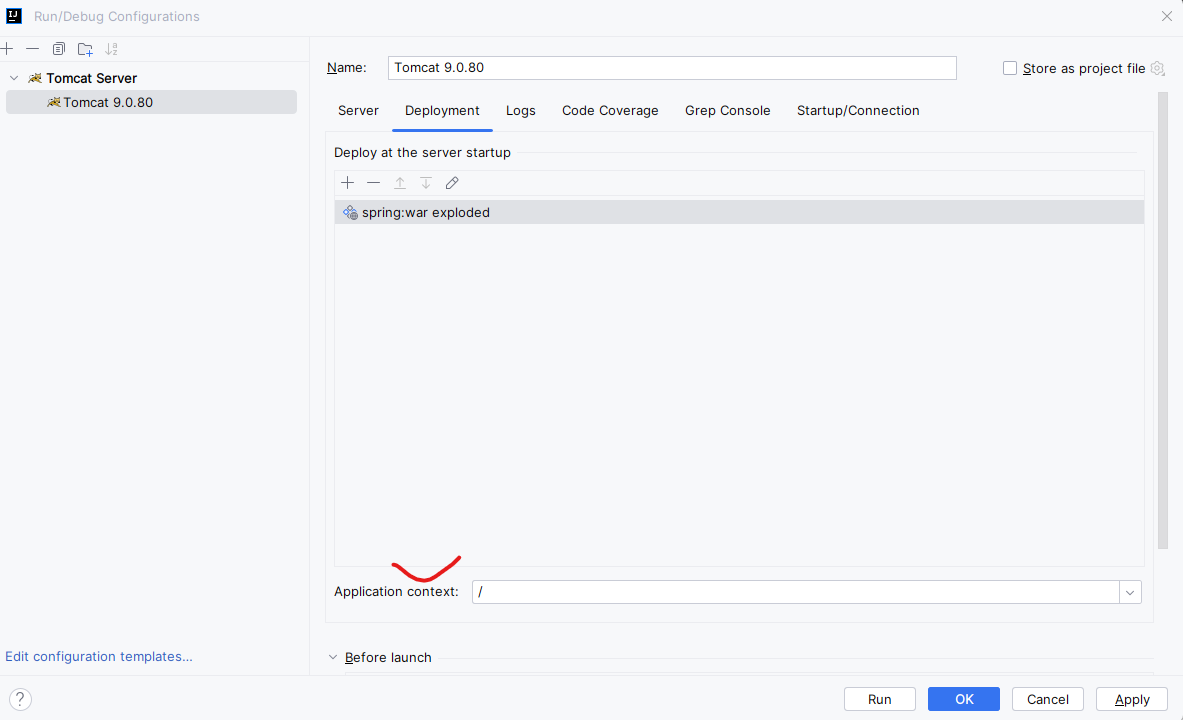
Task: Click into the Application context field
Action: (796, 592)
